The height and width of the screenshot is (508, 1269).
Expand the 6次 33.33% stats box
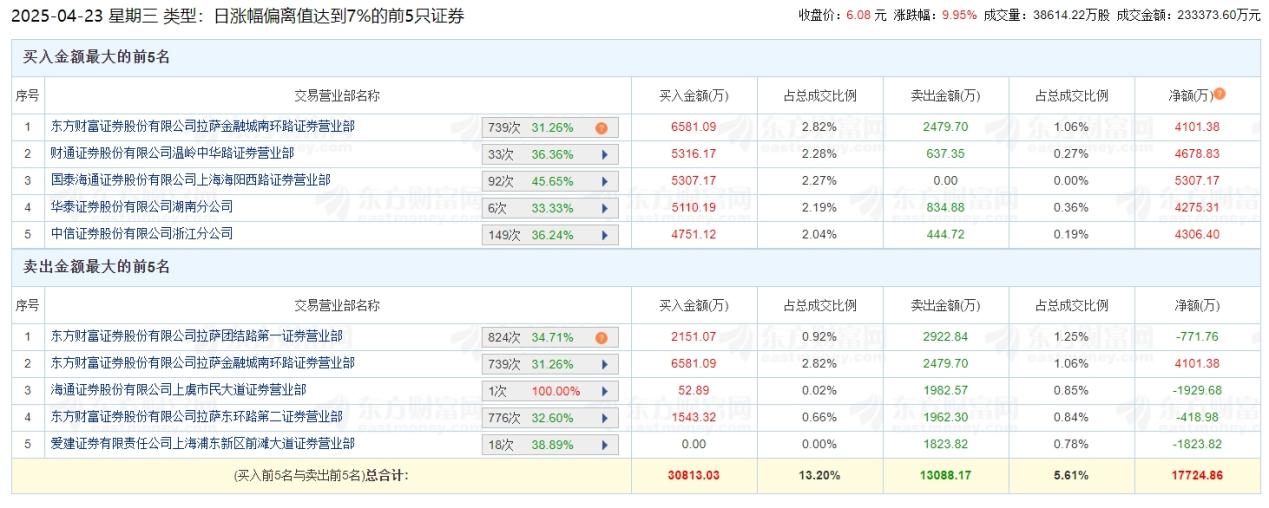point(550,208)
